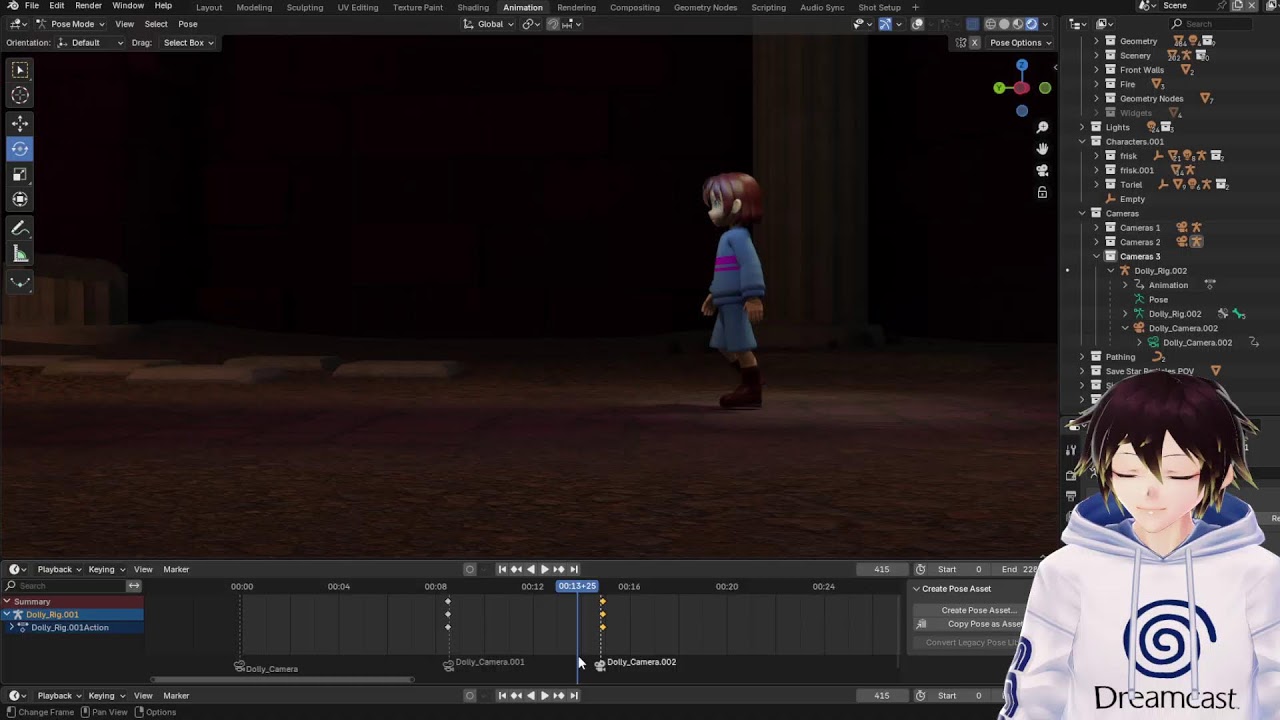
Task: Switch to the Geometry Nodes workspace tab
Action: click(x=705, y=7)
